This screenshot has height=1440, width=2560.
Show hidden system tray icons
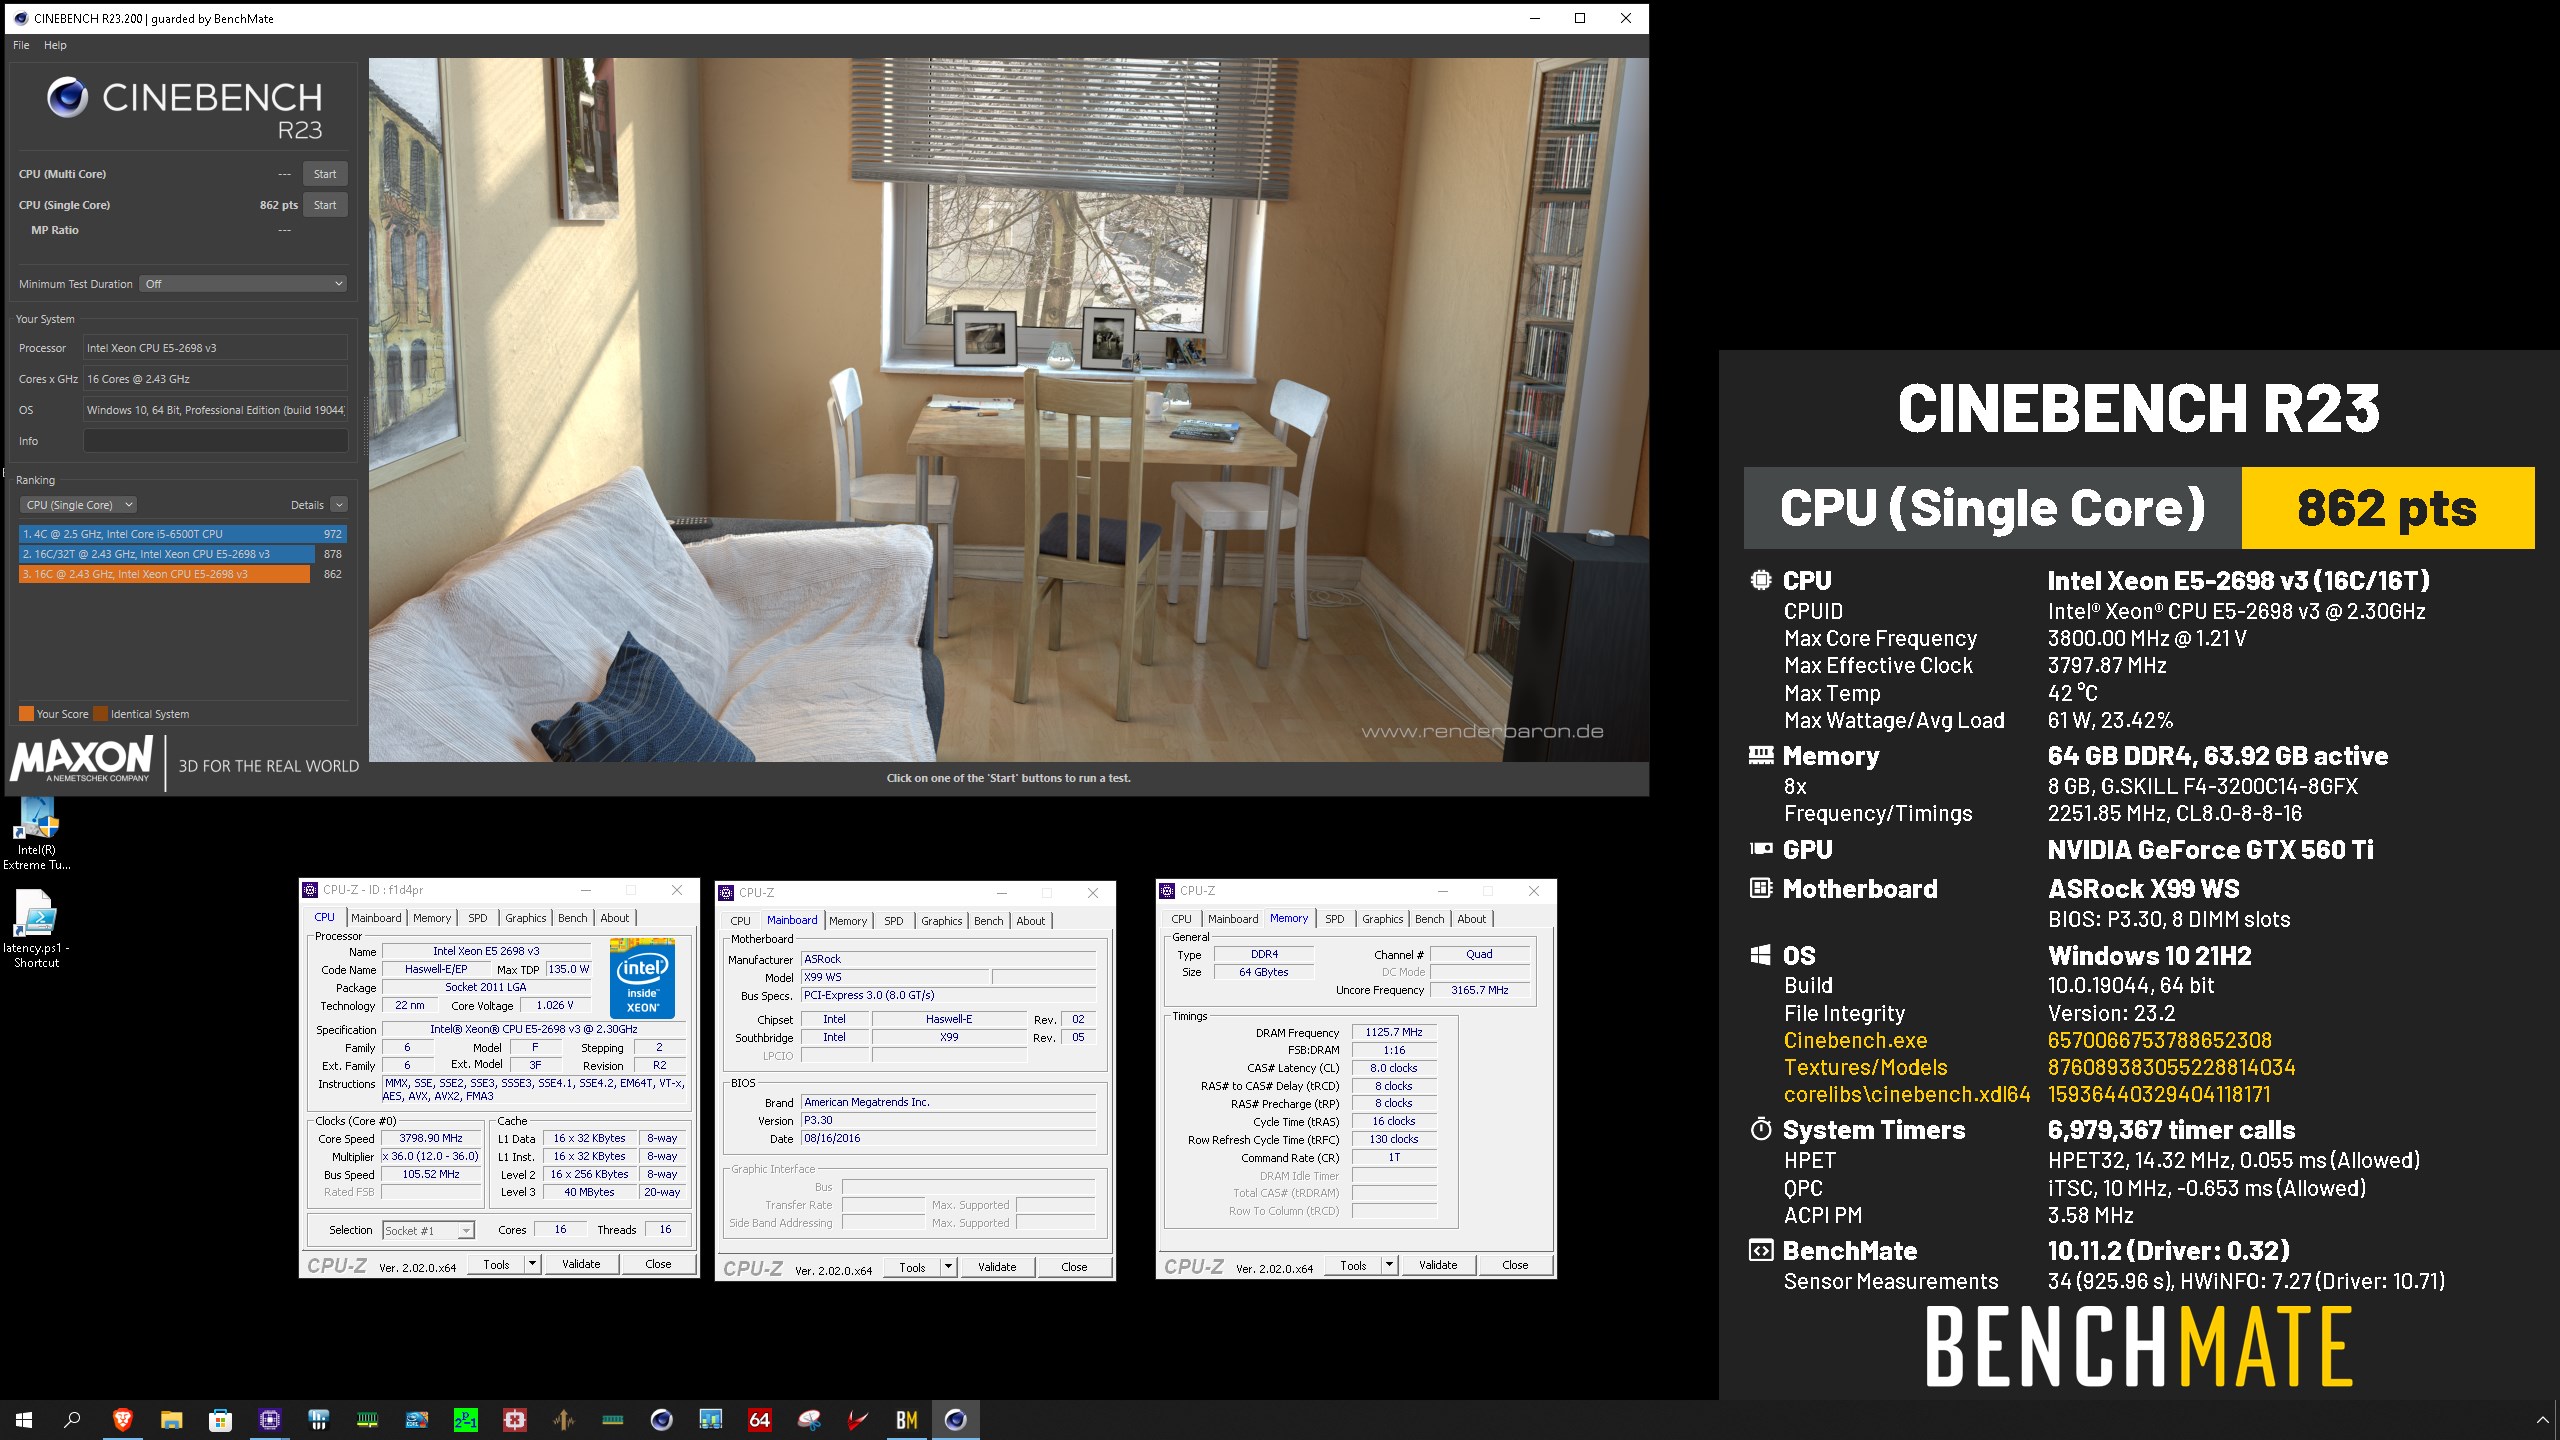2543,1419
